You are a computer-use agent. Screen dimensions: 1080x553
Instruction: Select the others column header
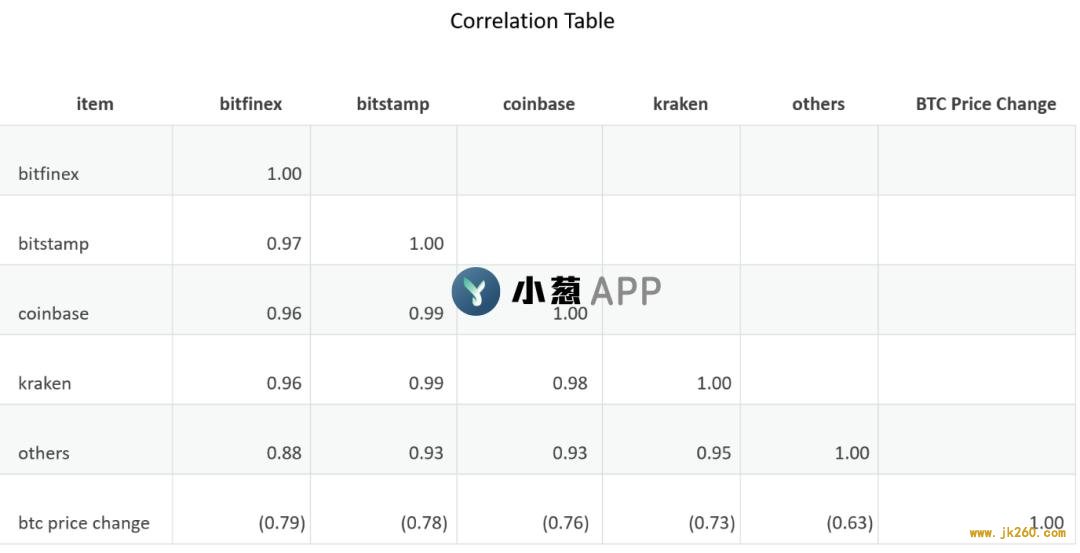(818, 104)
